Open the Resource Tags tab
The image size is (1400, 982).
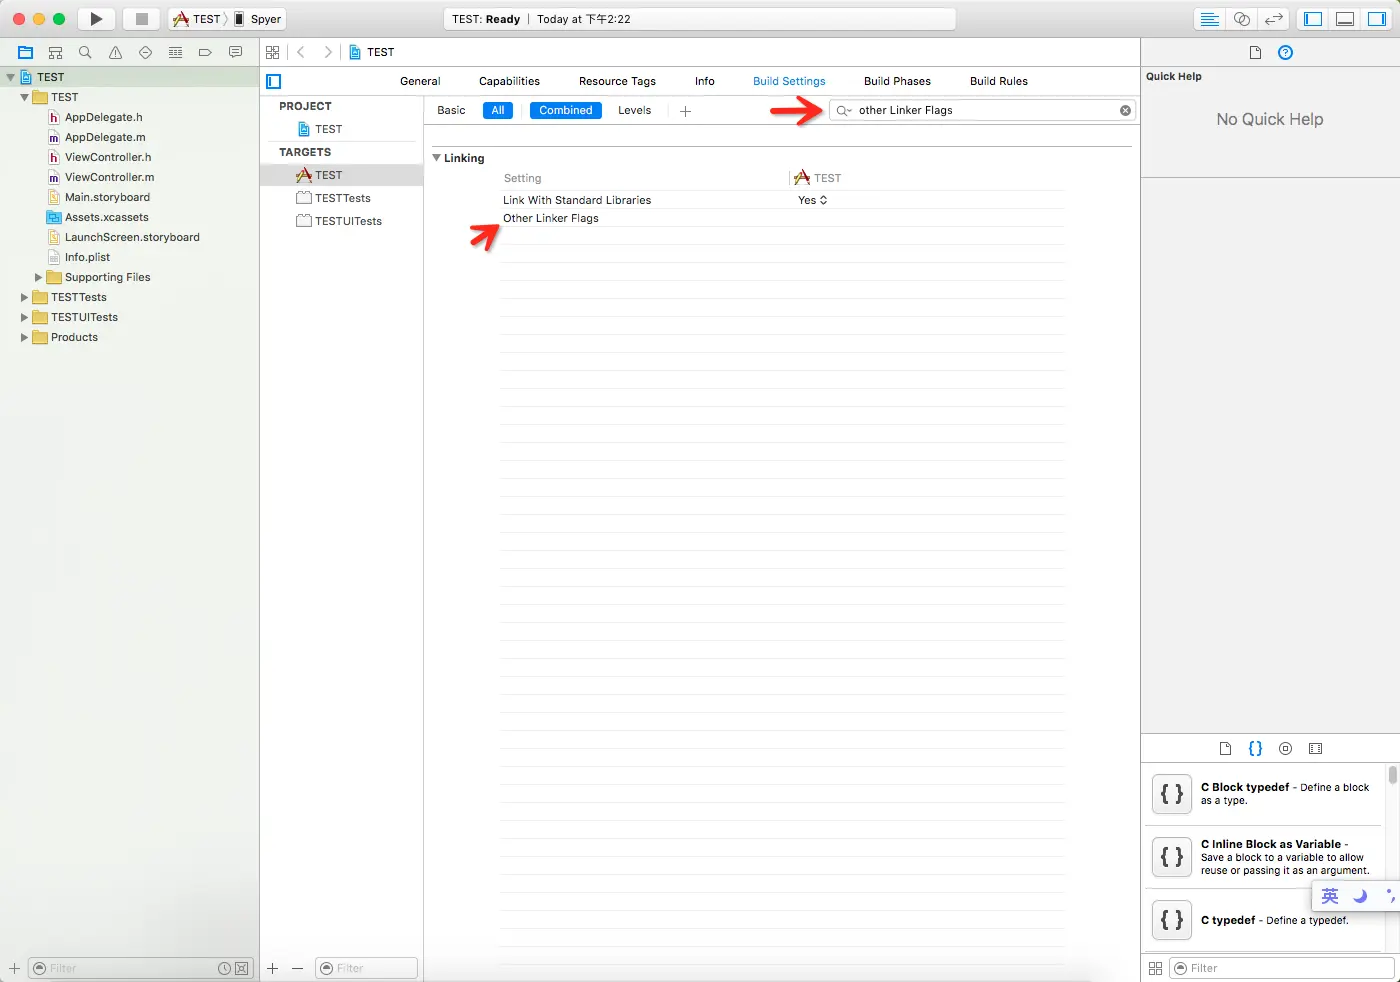pos(617,81)
